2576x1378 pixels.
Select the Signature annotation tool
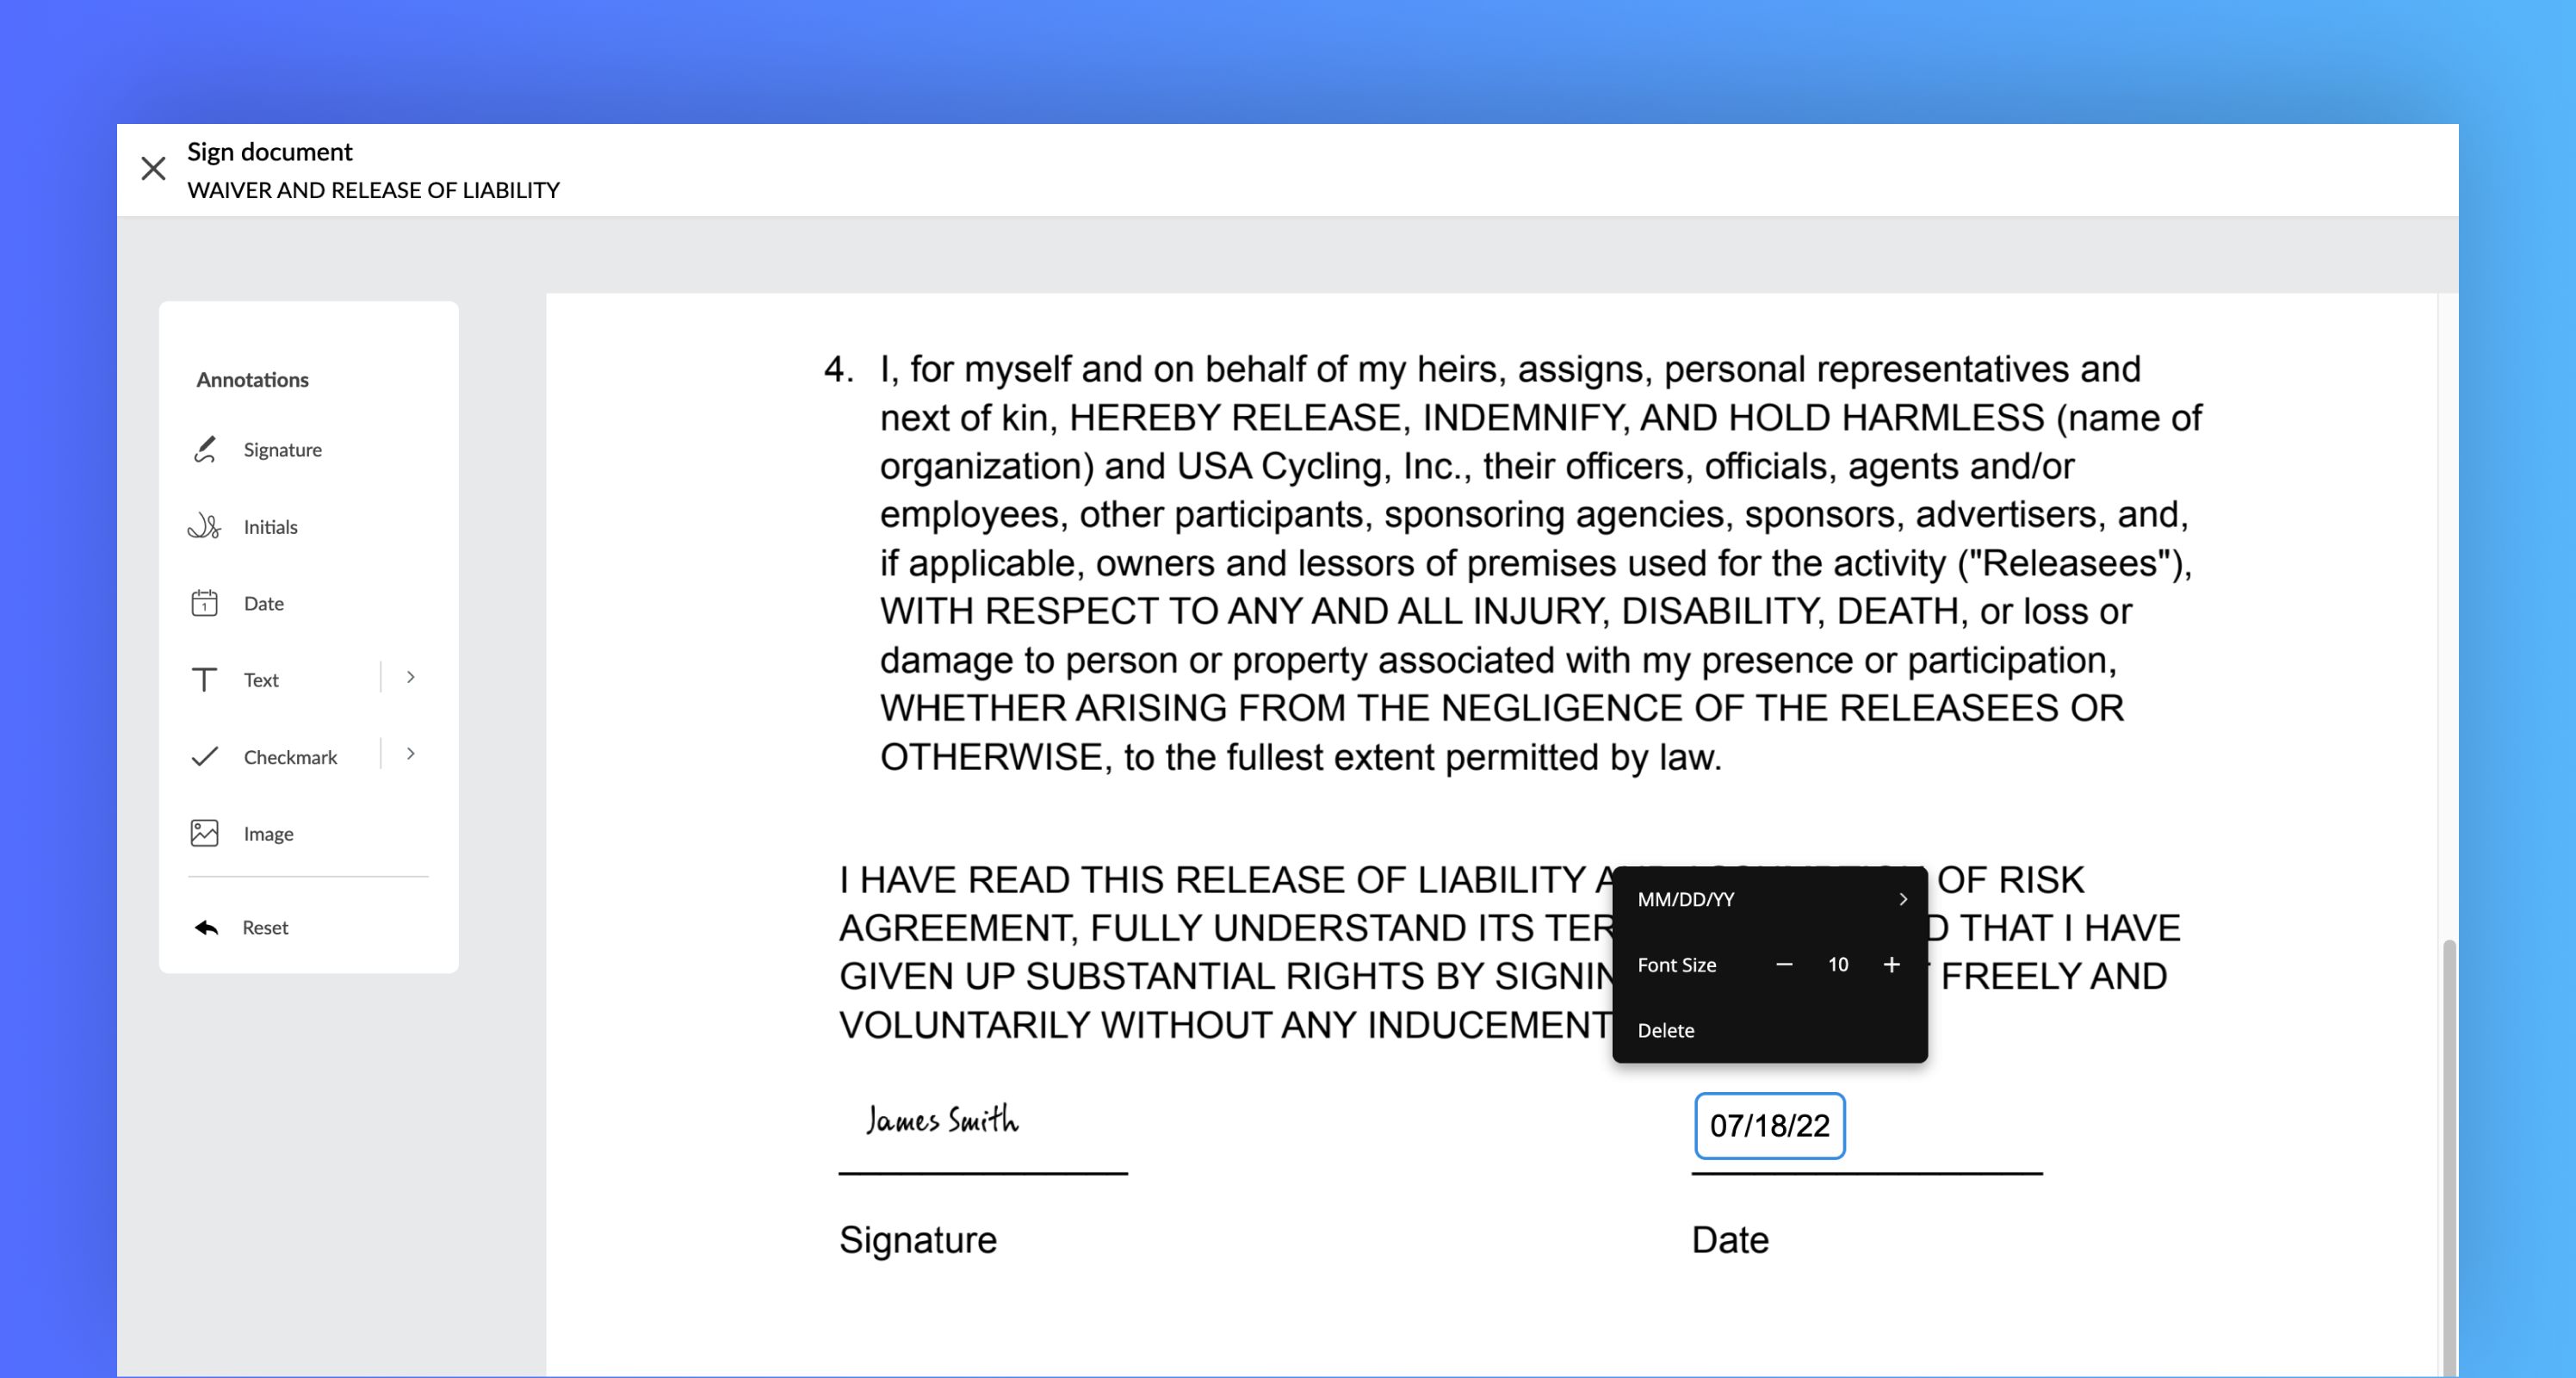coord(283,449)
